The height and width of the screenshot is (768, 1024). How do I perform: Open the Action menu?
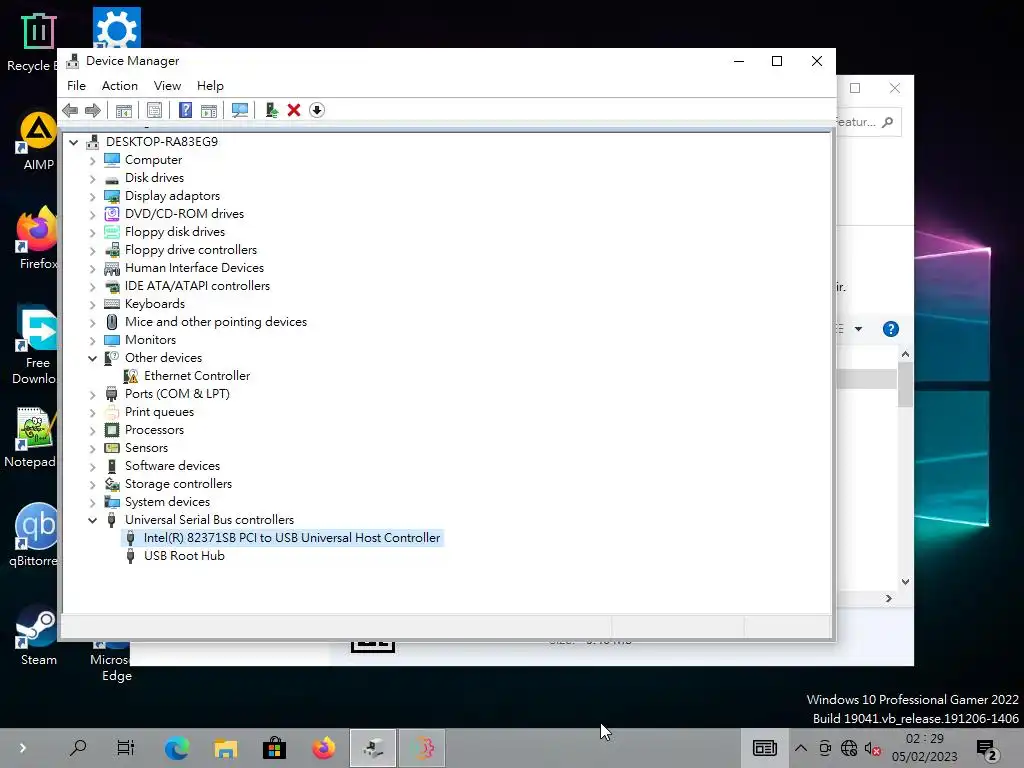120,86
